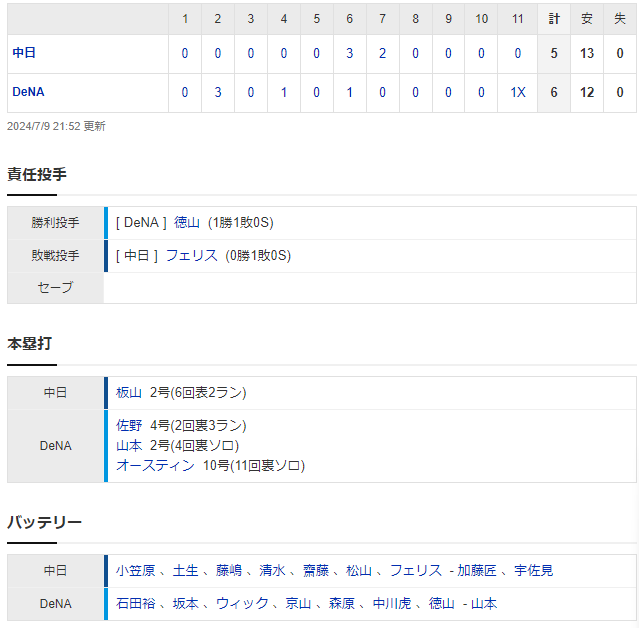Click 中日 10th inning score 0
Screen dimensions: 639x628
481,53
